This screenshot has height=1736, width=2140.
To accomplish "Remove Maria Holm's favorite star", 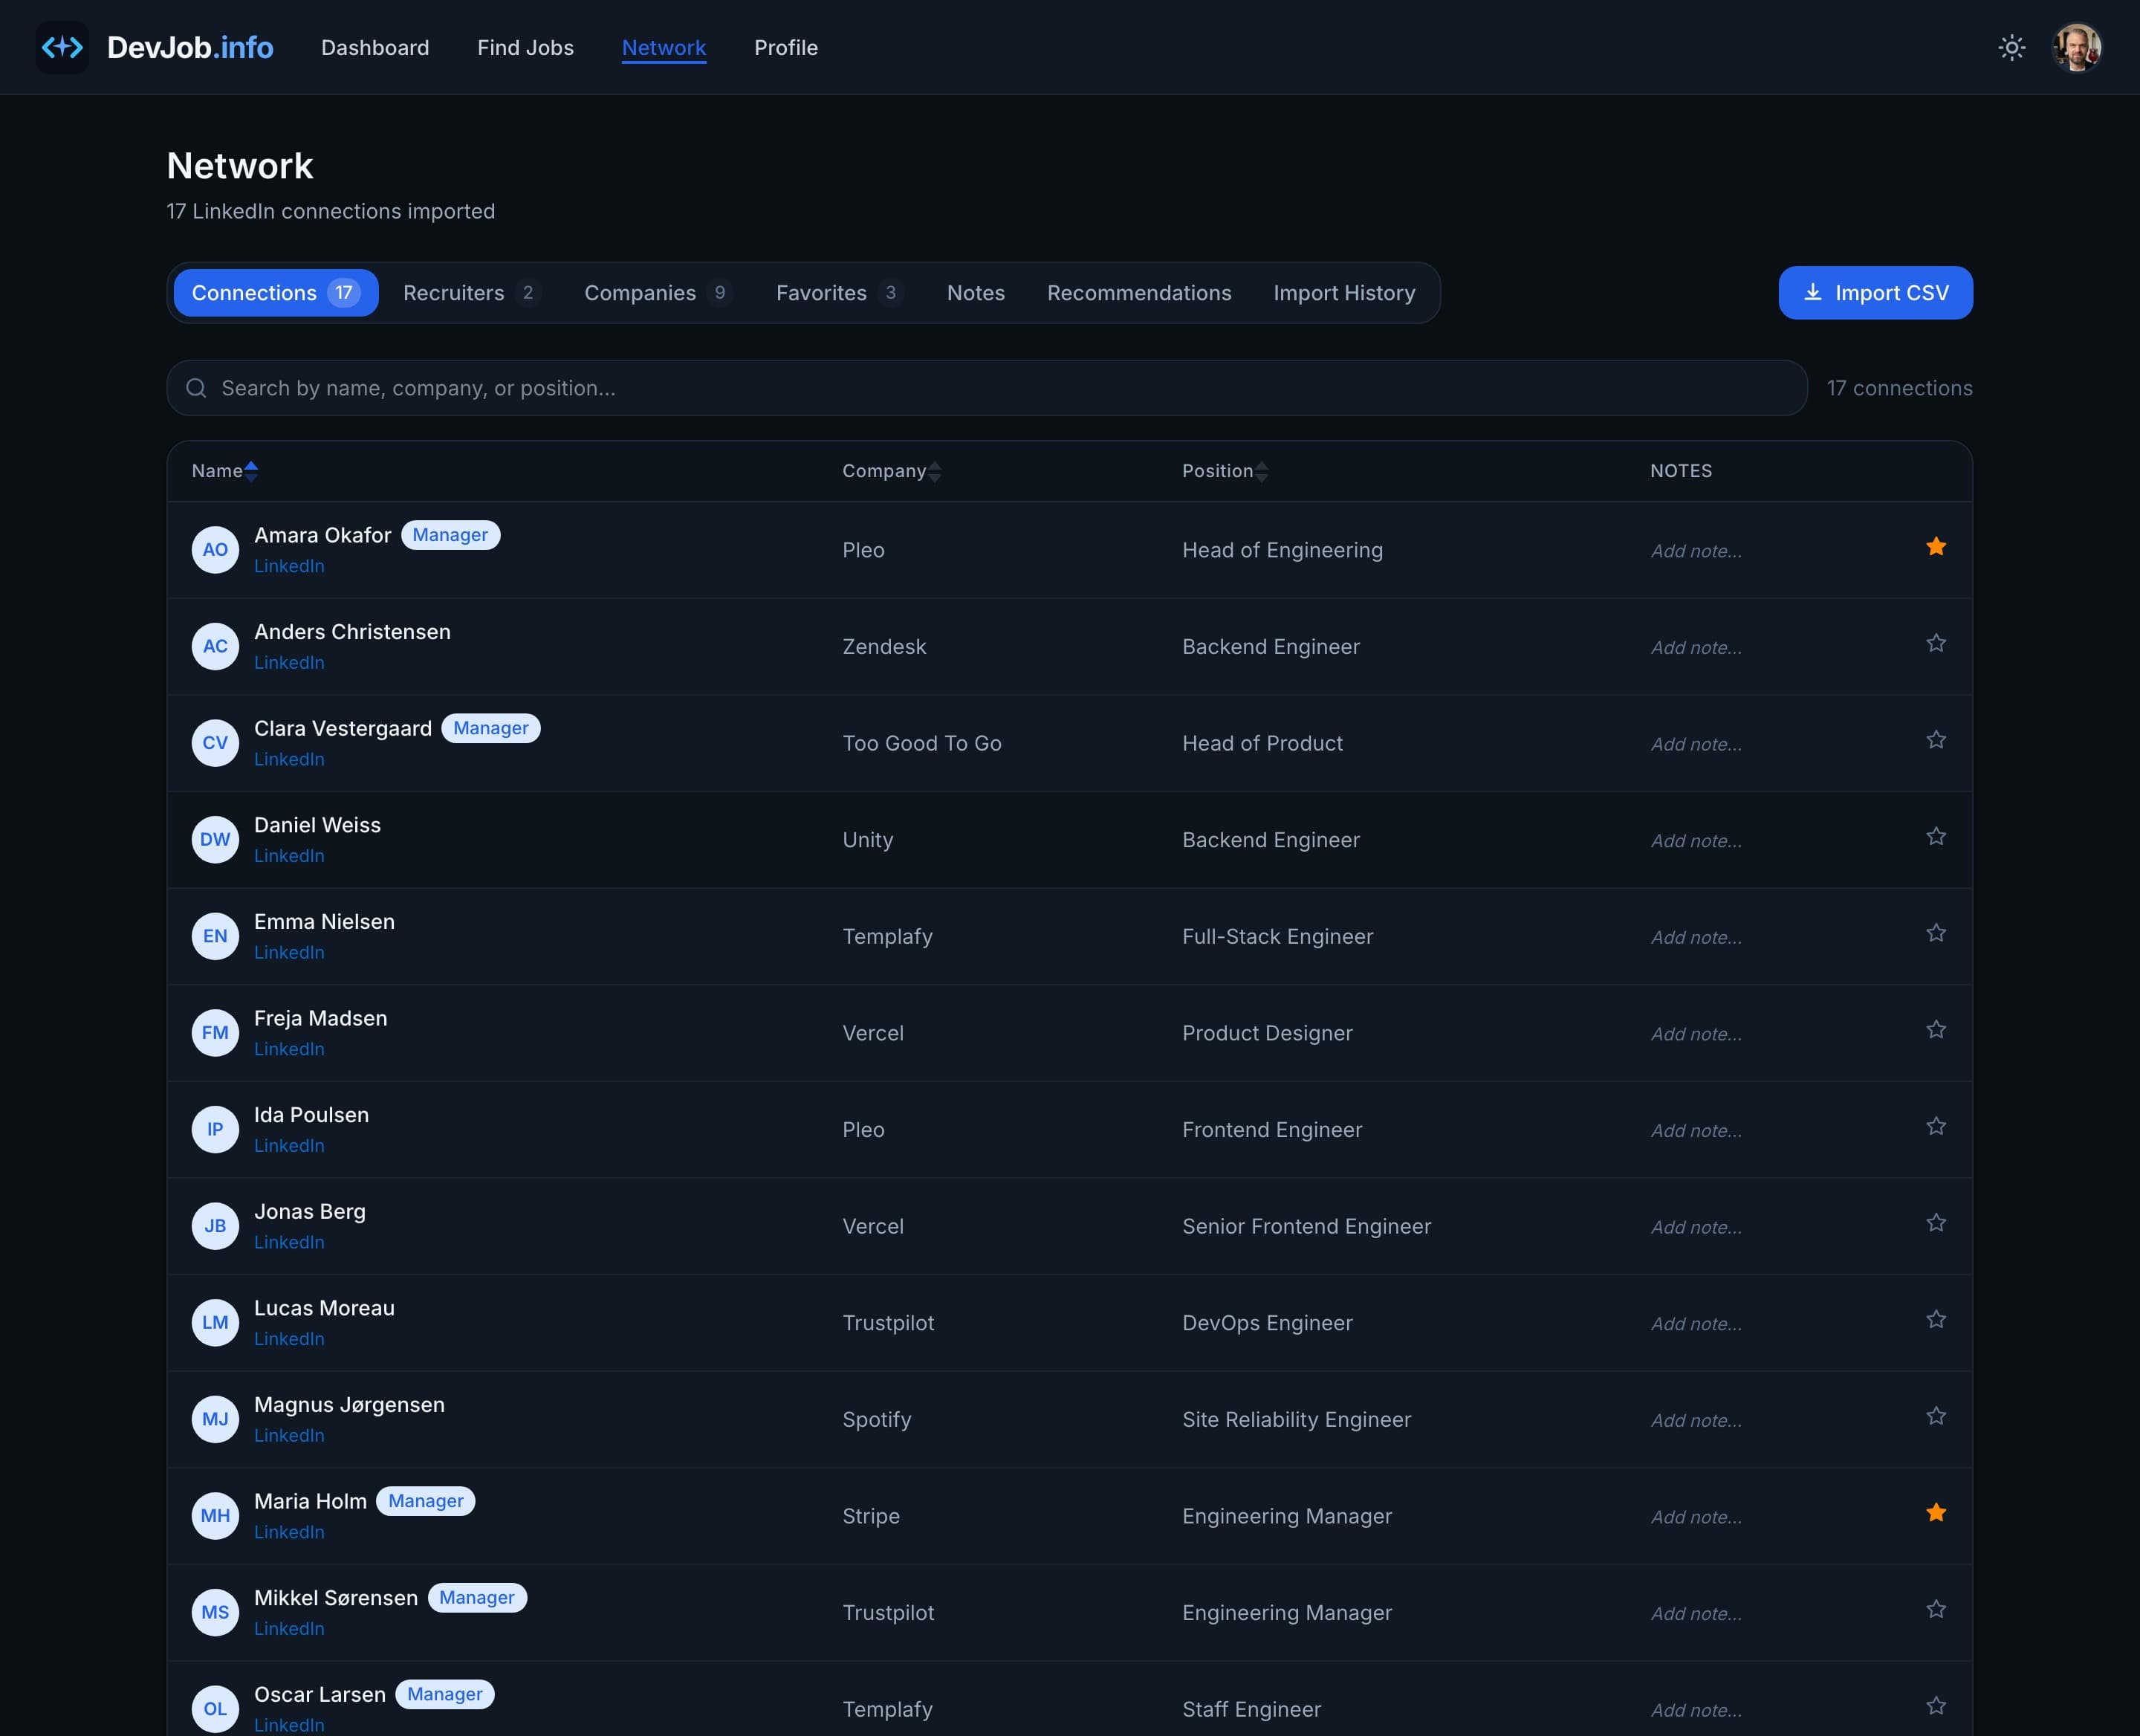I will 1936,1512.
